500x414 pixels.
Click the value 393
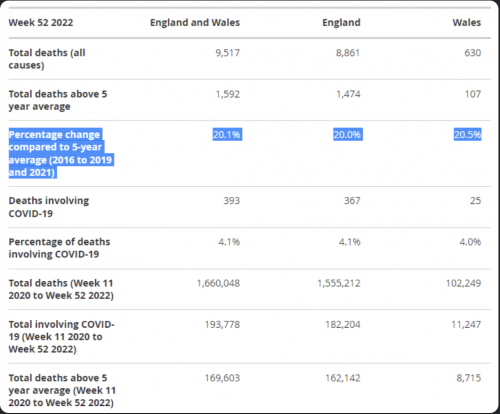coord(232,201)
